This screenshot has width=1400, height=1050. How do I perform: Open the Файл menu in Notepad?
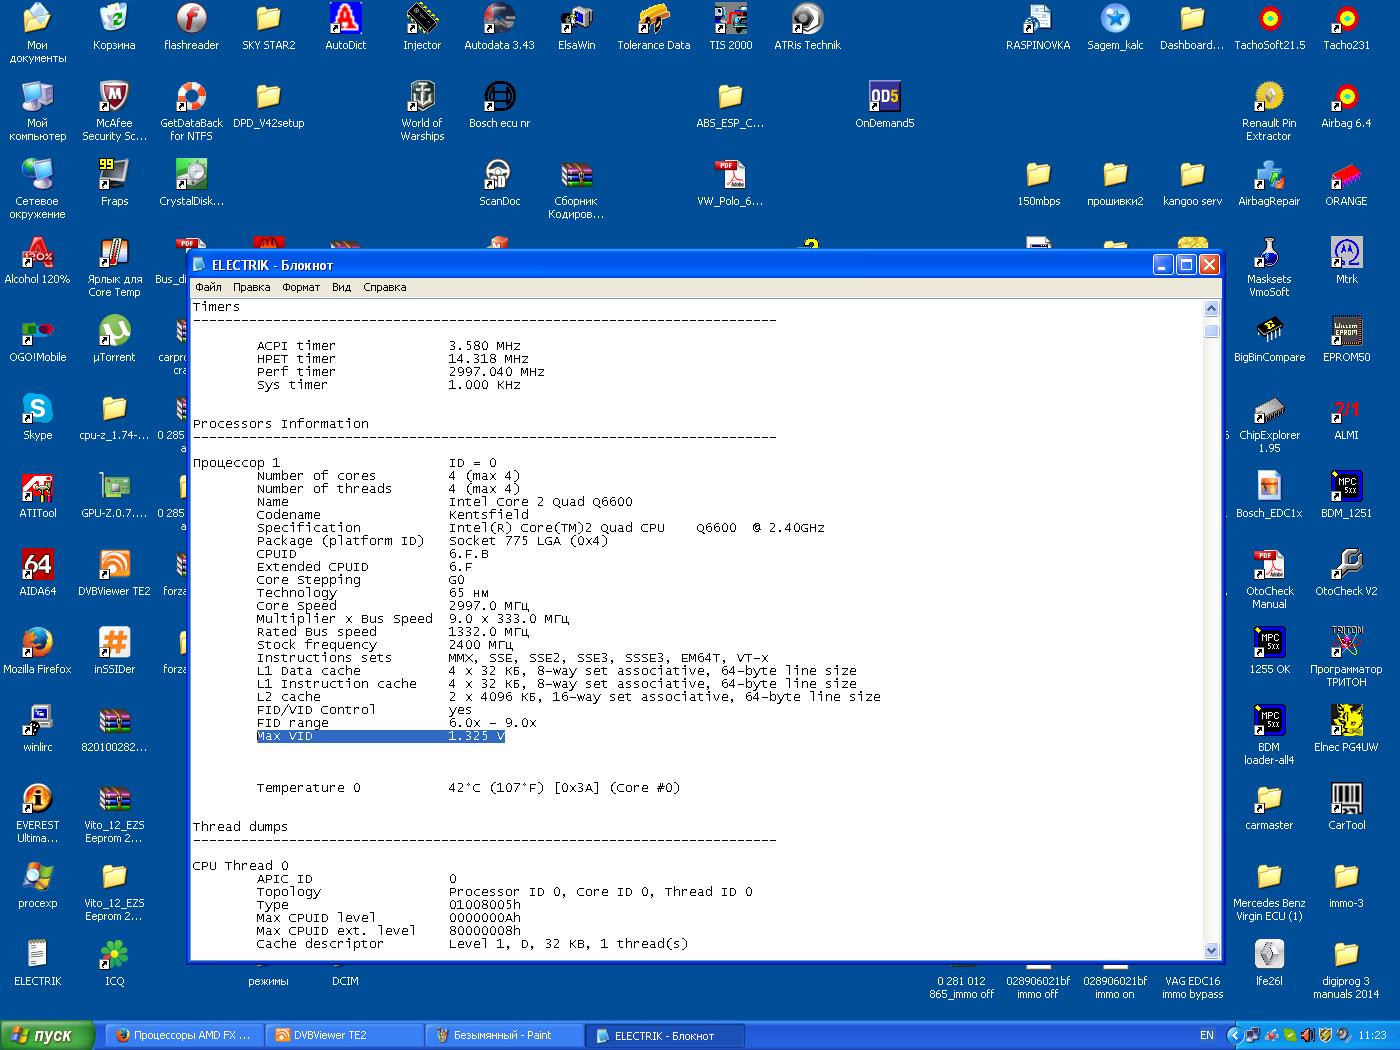208,287
